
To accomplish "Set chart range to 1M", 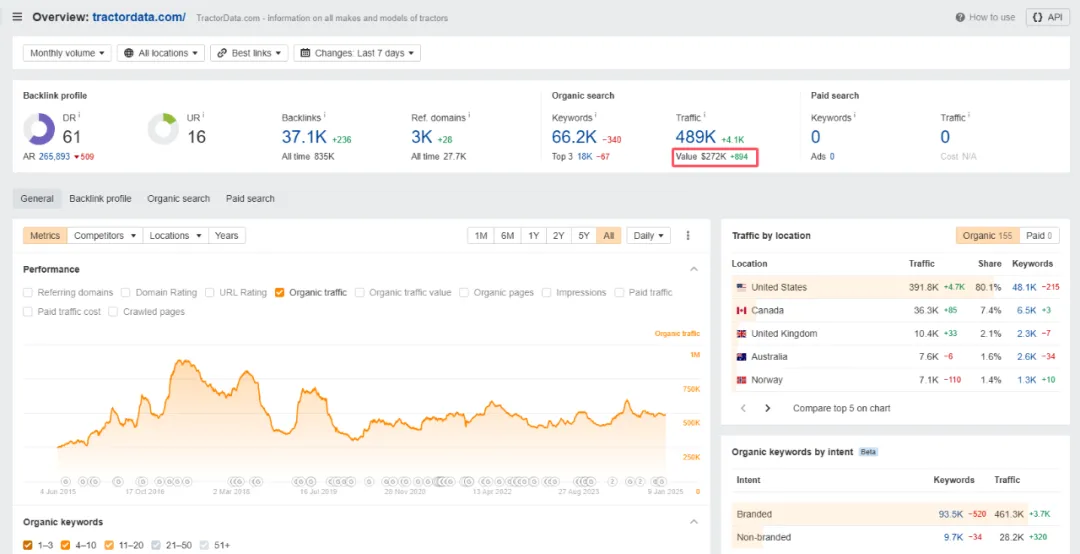I will [481, 236].
